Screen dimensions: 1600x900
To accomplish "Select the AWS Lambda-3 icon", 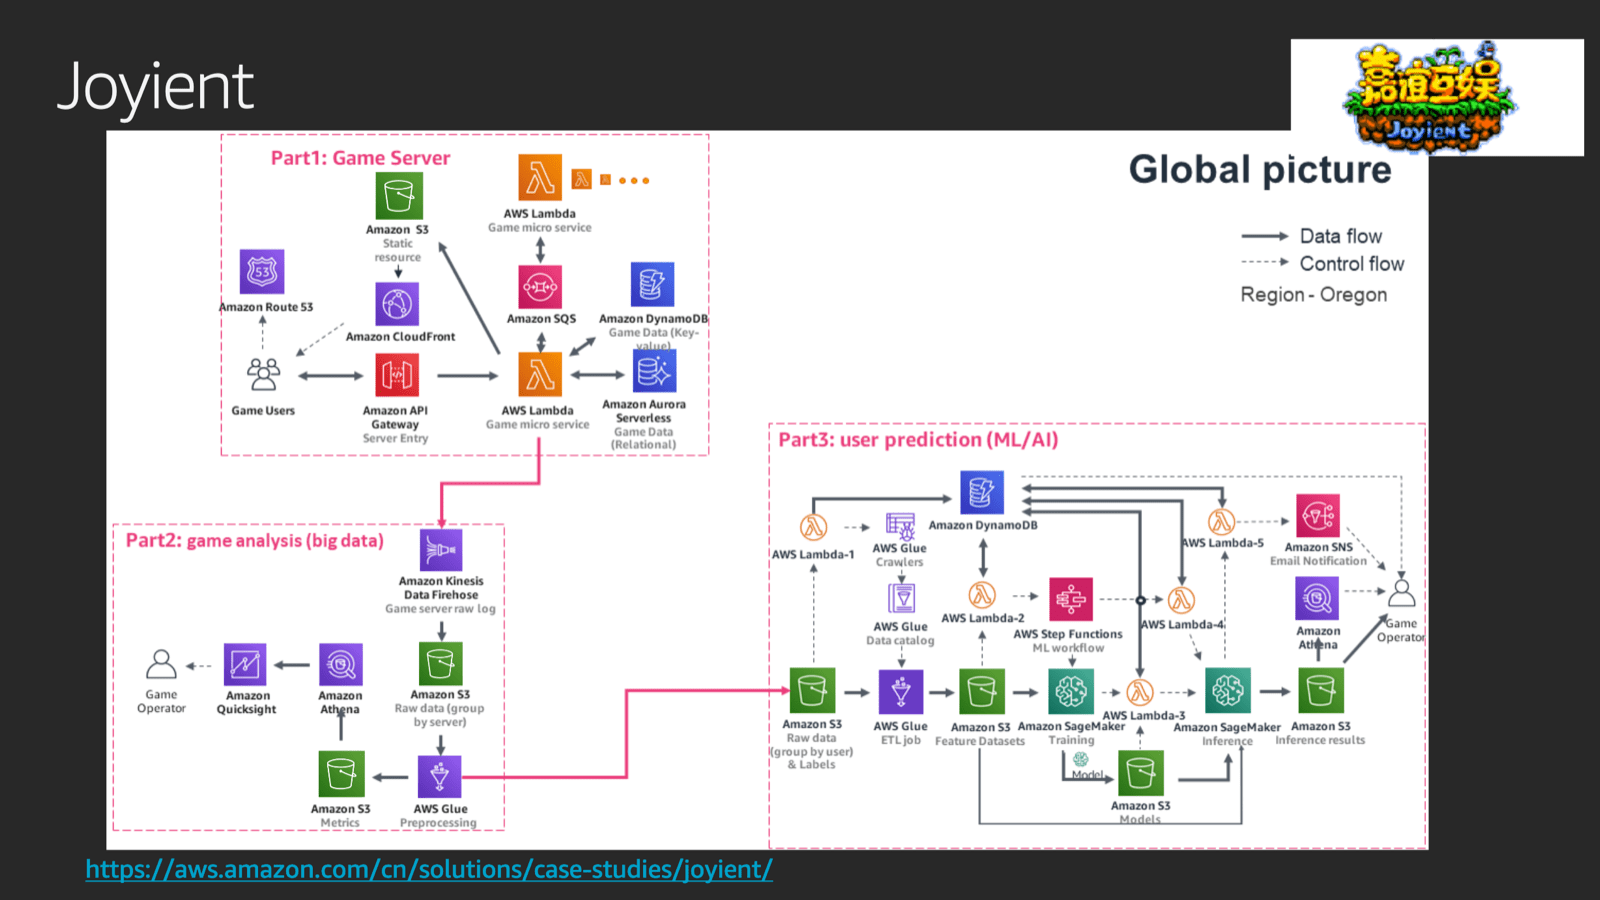I will 1140,692.
